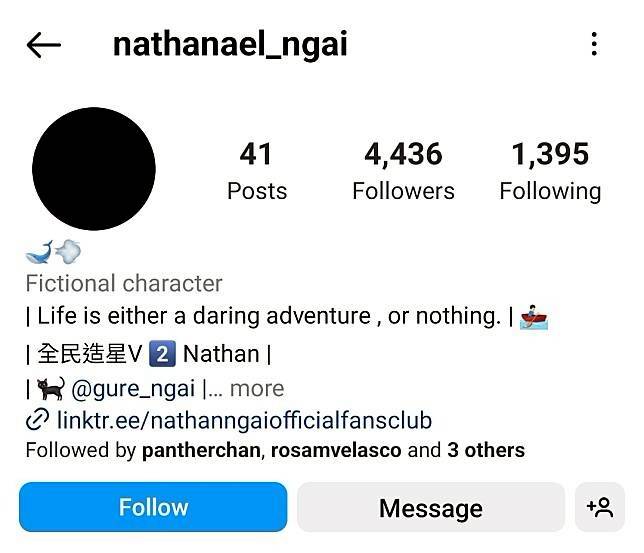Tap the chain link icon beside linktr.ee
The height and width of the screenshot is (553, 644).
[37, 419]
